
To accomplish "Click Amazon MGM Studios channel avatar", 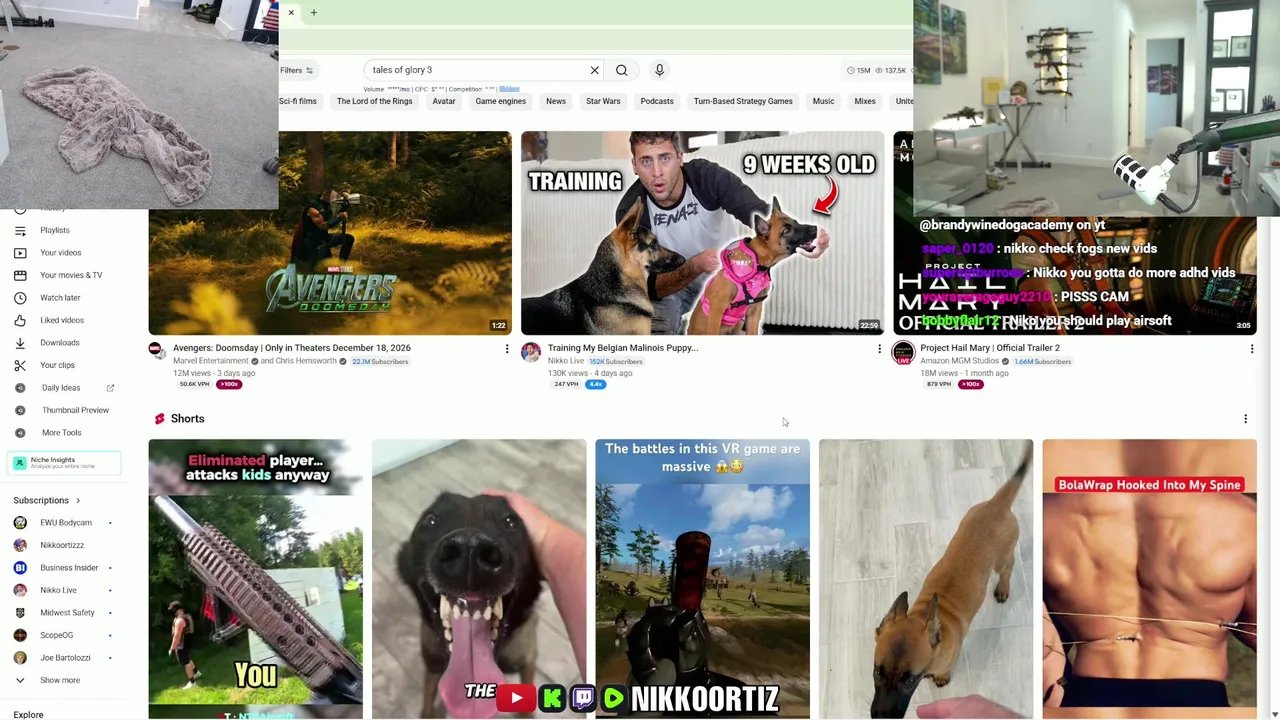I will (x=903, y=352).
